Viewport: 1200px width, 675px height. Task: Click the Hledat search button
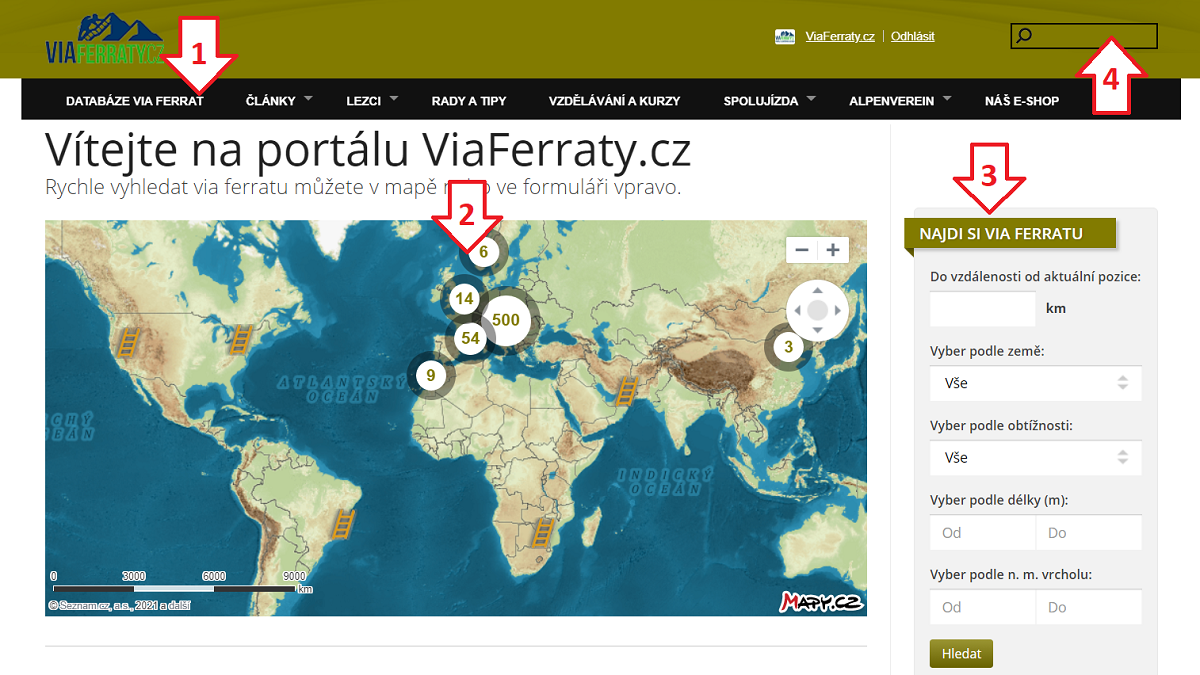tap(961, 654)
